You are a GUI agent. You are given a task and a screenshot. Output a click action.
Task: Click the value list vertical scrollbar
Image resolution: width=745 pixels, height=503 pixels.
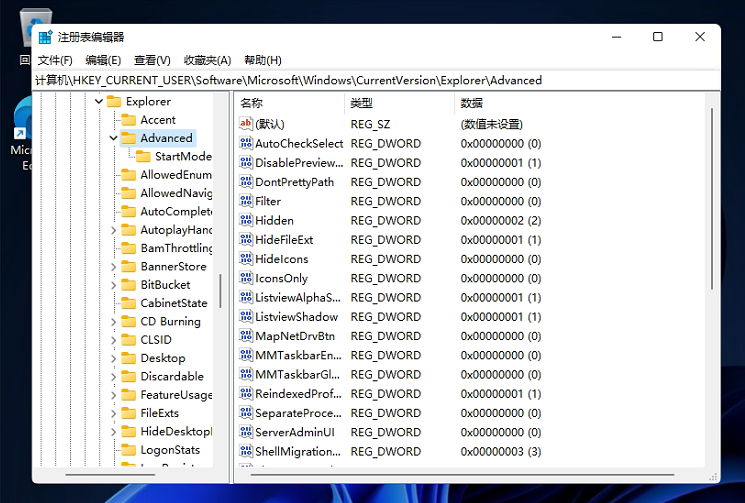coord(712,199)
